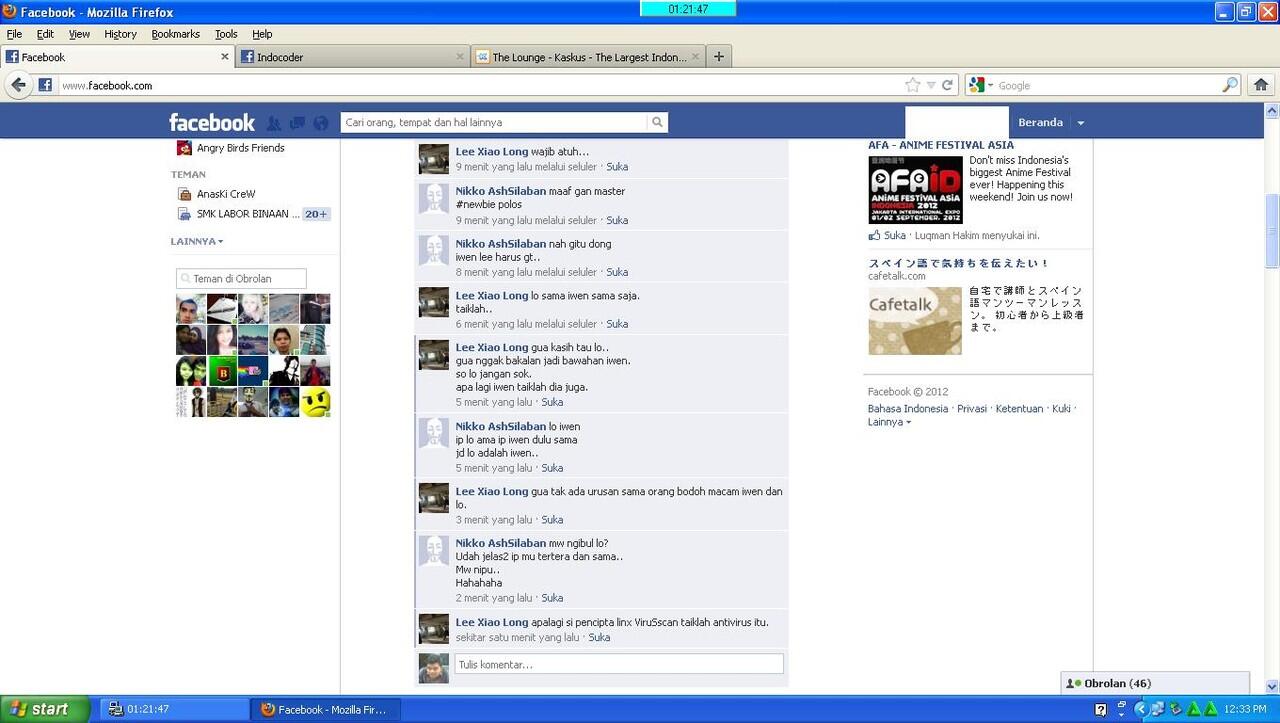
Task: Click the Teman di Obrolan search field
Action: point(241,279)
